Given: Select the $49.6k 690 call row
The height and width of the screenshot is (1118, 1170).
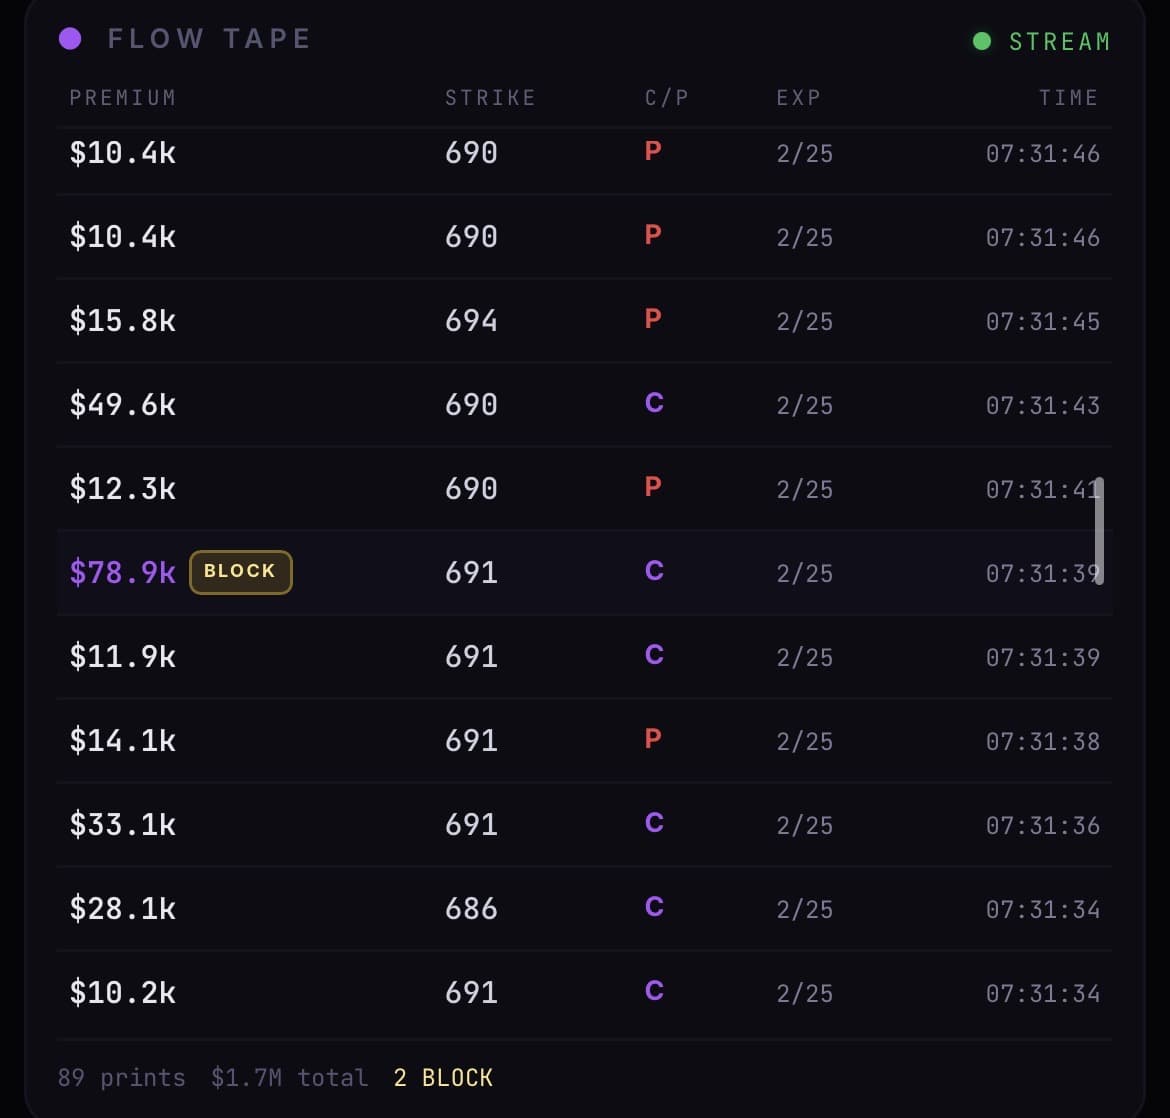Looking at the screenshot, I should (584, 404).
